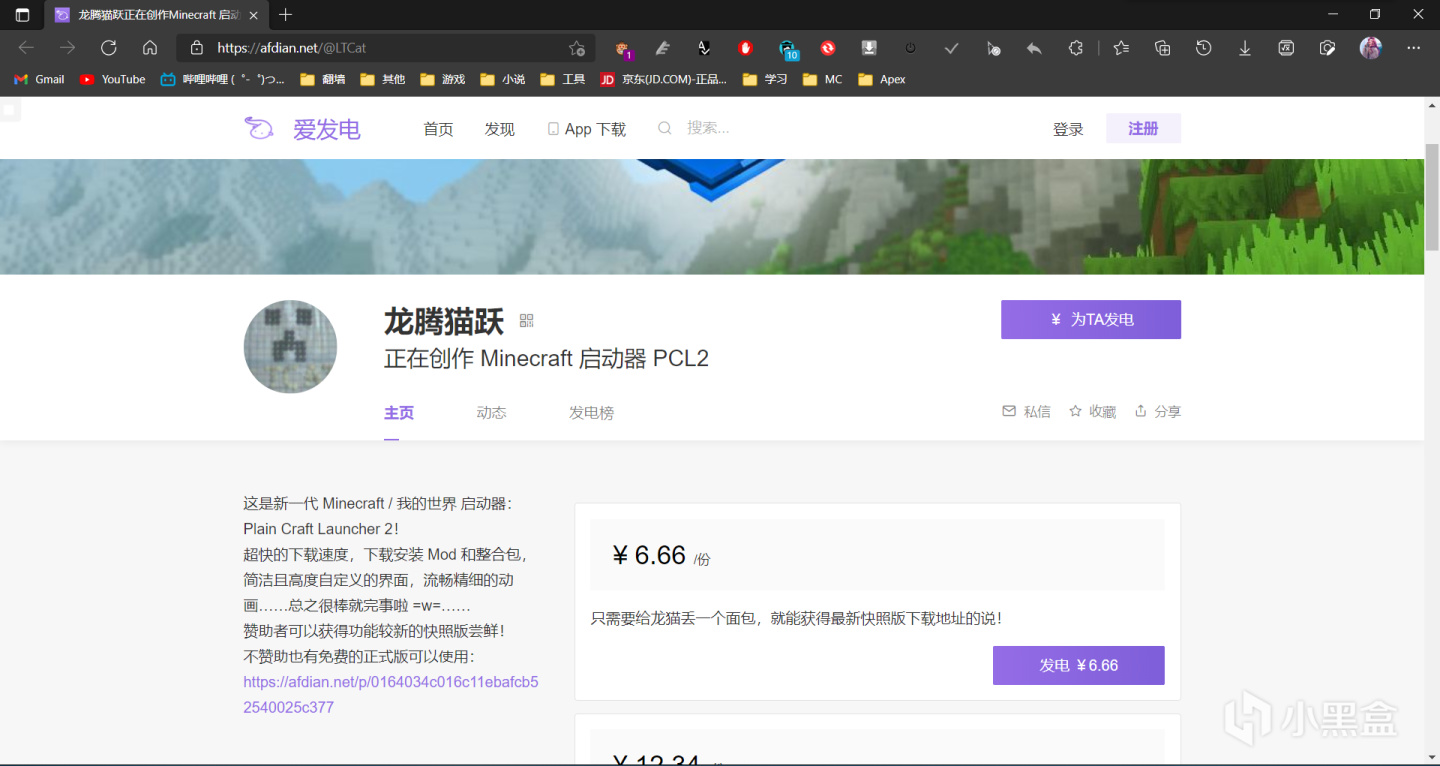The width and height of the screenshot is (1440, 766).
Task: Open the afdian.net/p/0164034c... link
Action: 391,694
